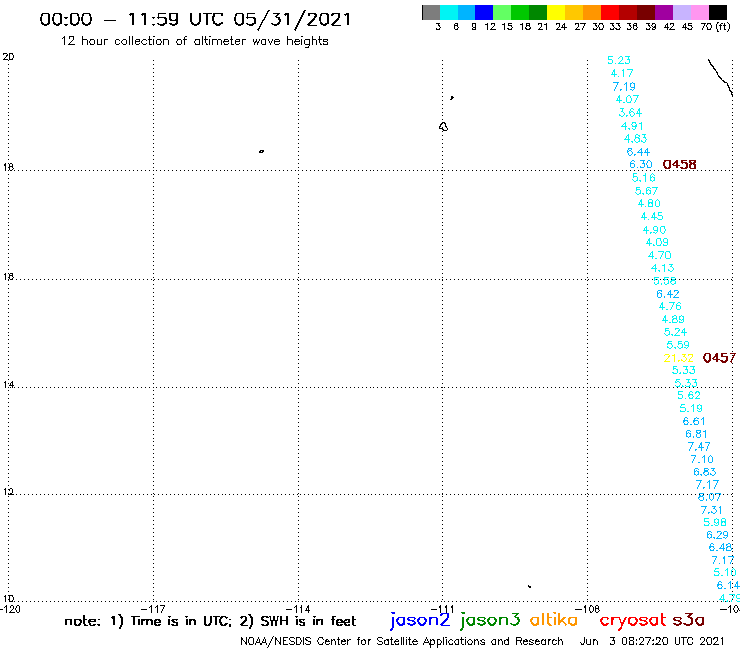
Task: Click the -114 longitude axis label
Action: (298, 609)
